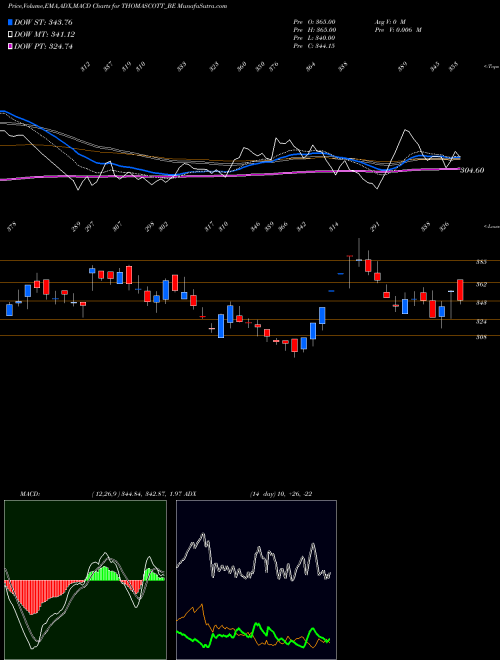Click the 362 price level label
Image resolution: width=500 pixels, height=660 pixels.
(x=481, y=285)
